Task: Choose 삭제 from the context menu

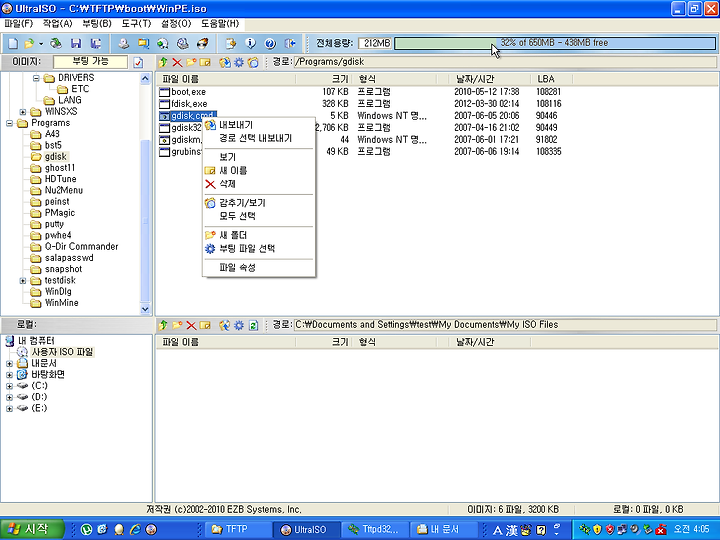Action: [259, 184]
